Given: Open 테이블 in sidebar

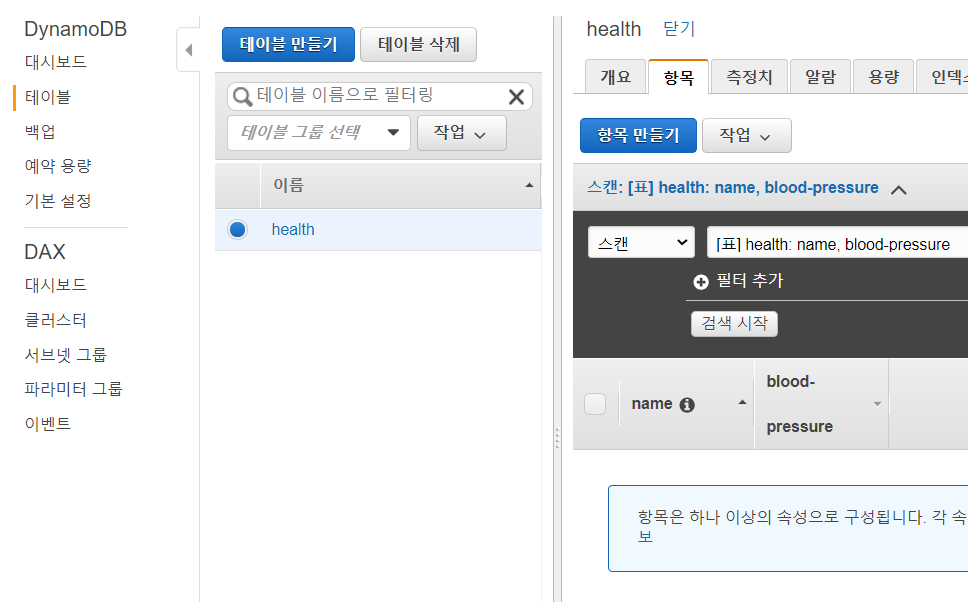Looking at the screenshot, I should click(48, 97).
